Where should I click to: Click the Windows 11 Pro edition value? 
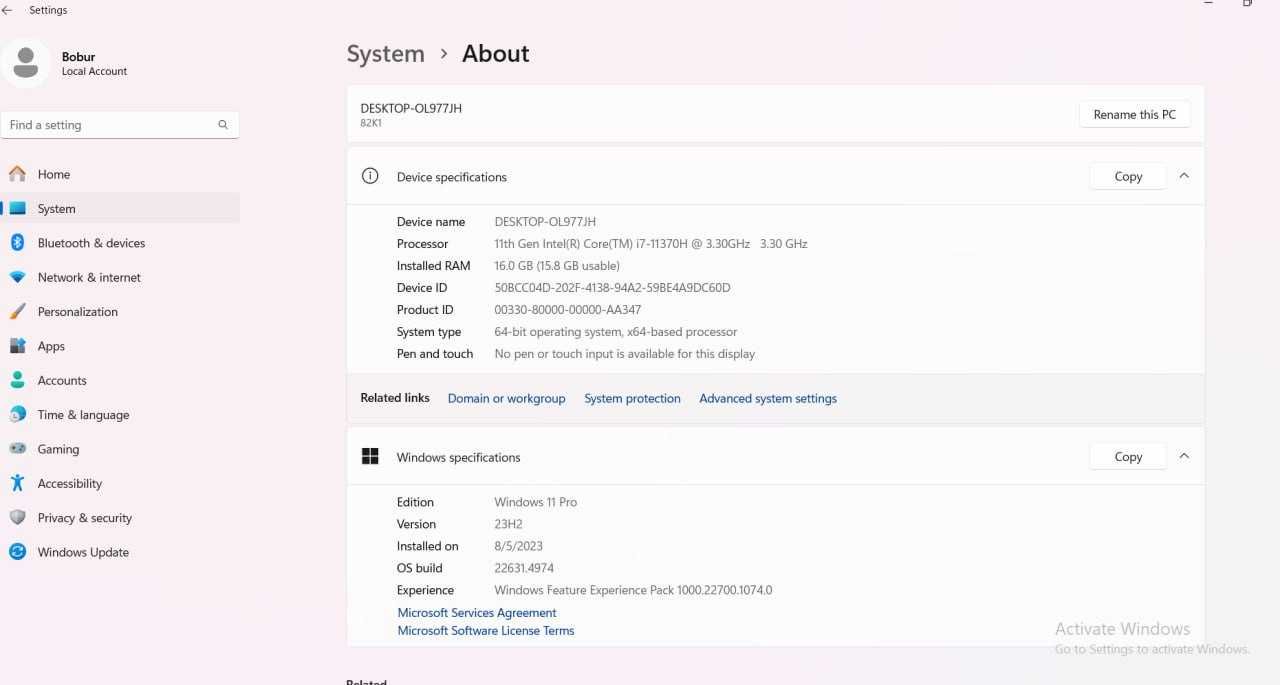[x=535, y=502]
